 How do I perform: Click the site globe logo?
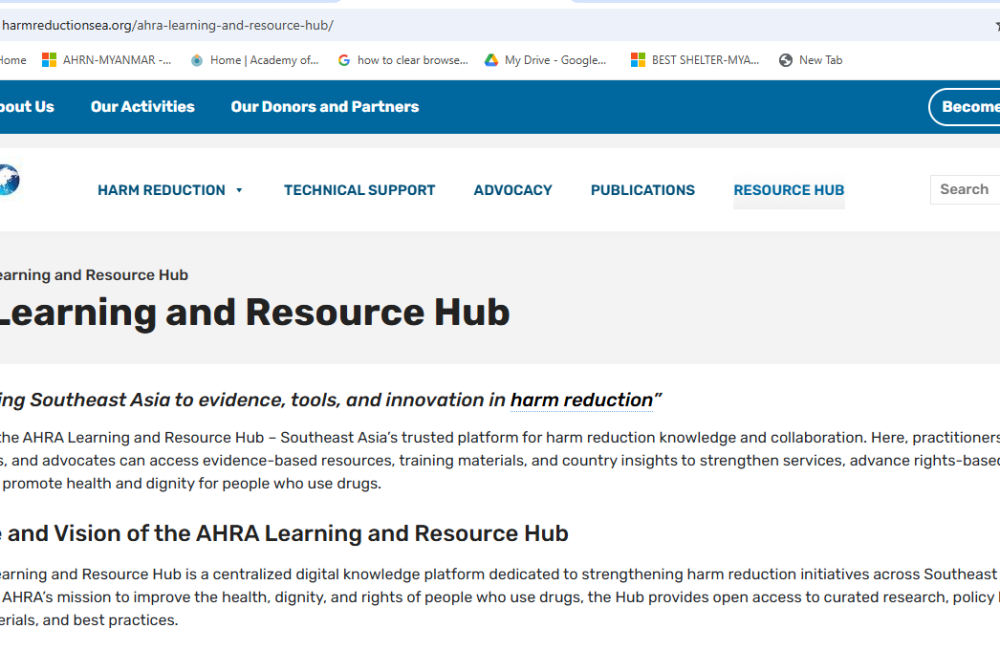(8, 180)
